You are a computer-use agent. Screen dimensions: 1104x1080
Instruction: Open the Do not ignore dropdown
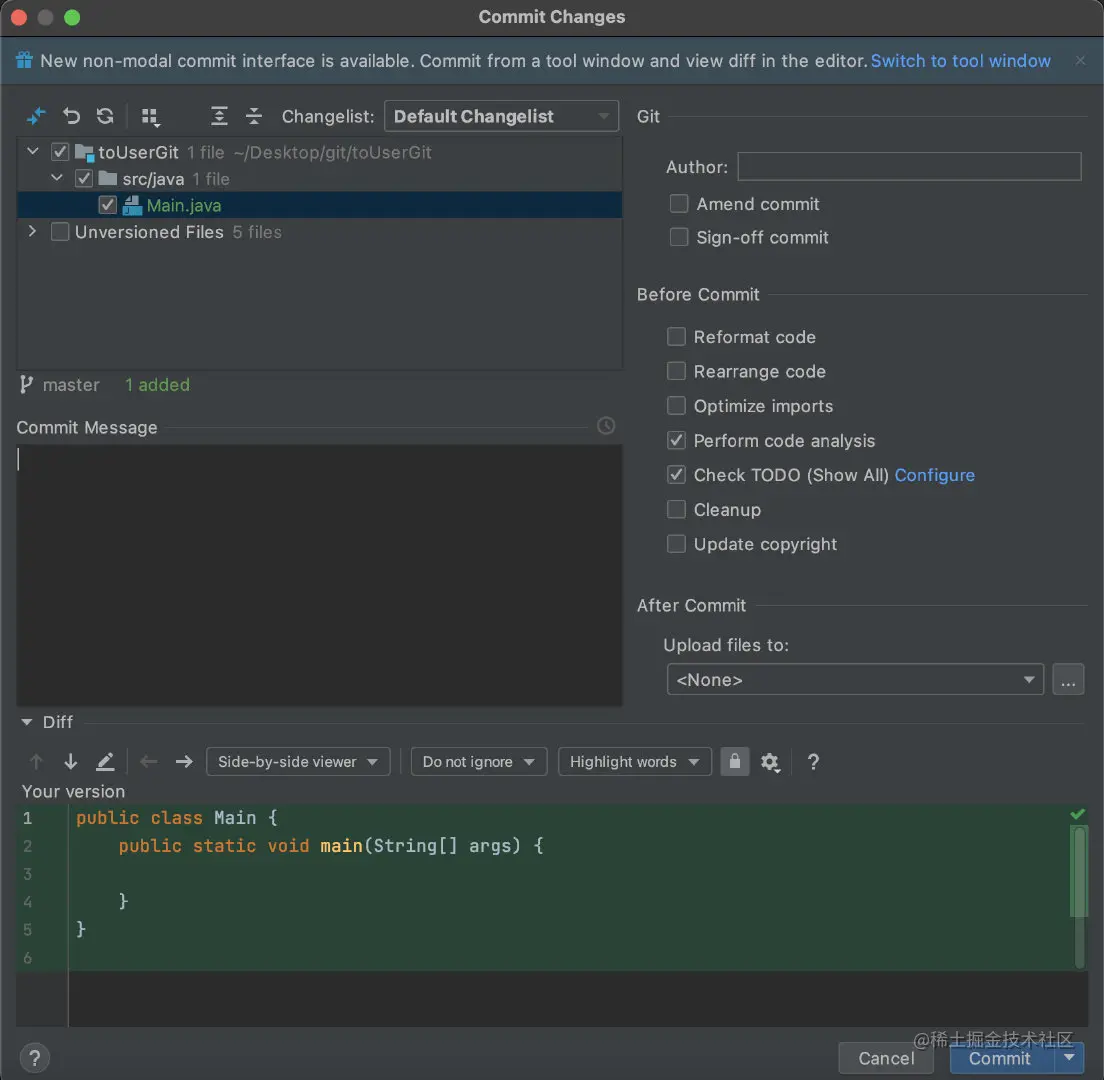479,762
